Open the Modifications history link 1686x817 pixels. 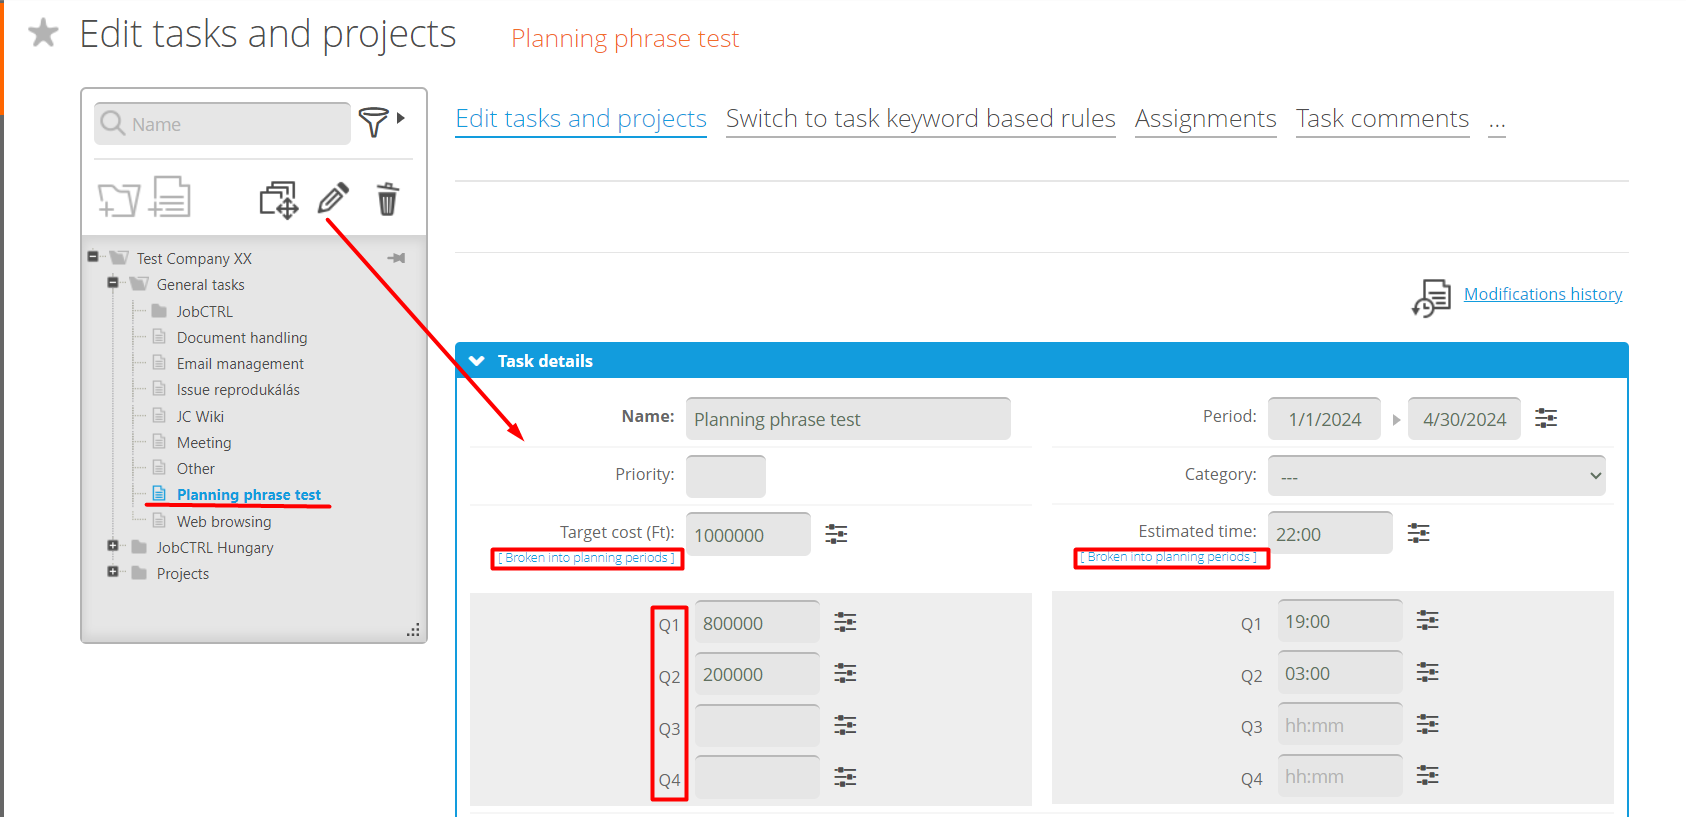click(x=1542, y=294)
